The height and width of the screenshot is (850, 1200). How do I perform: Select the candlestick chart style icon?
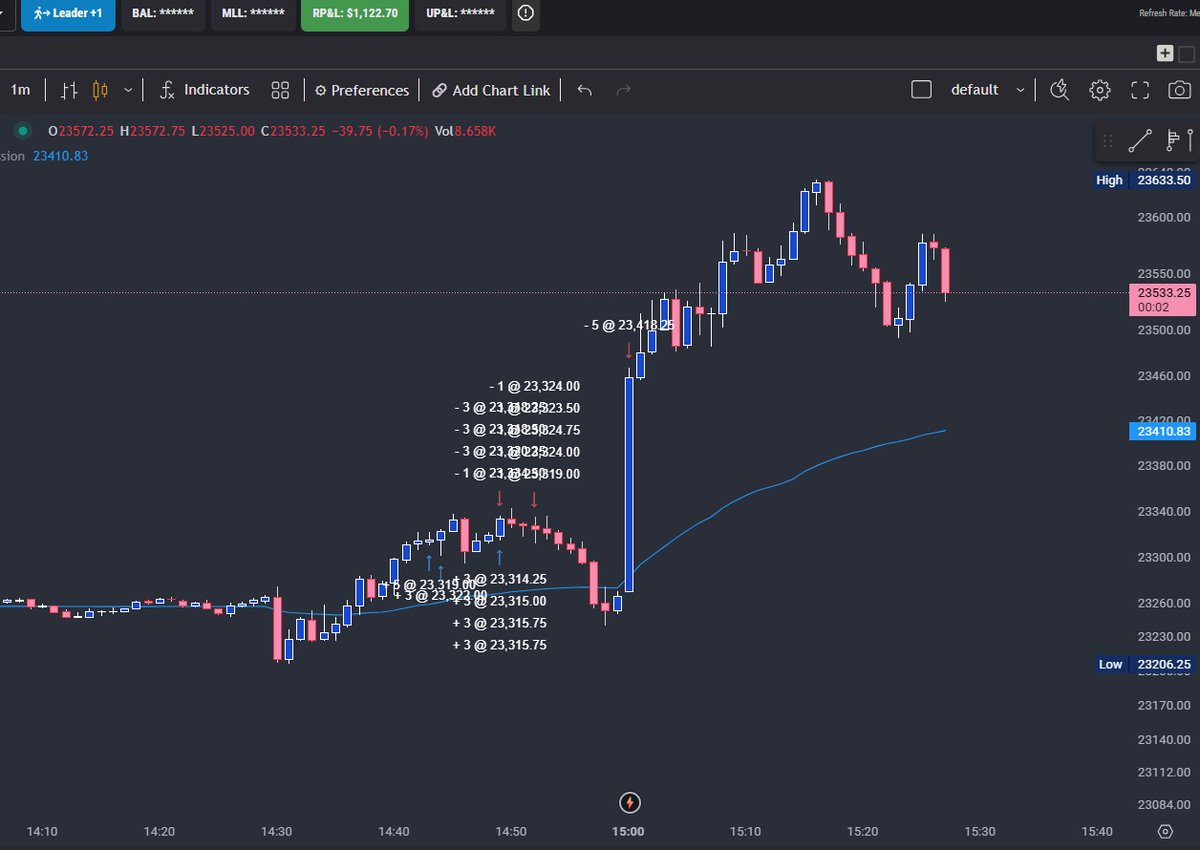[100, 90]
